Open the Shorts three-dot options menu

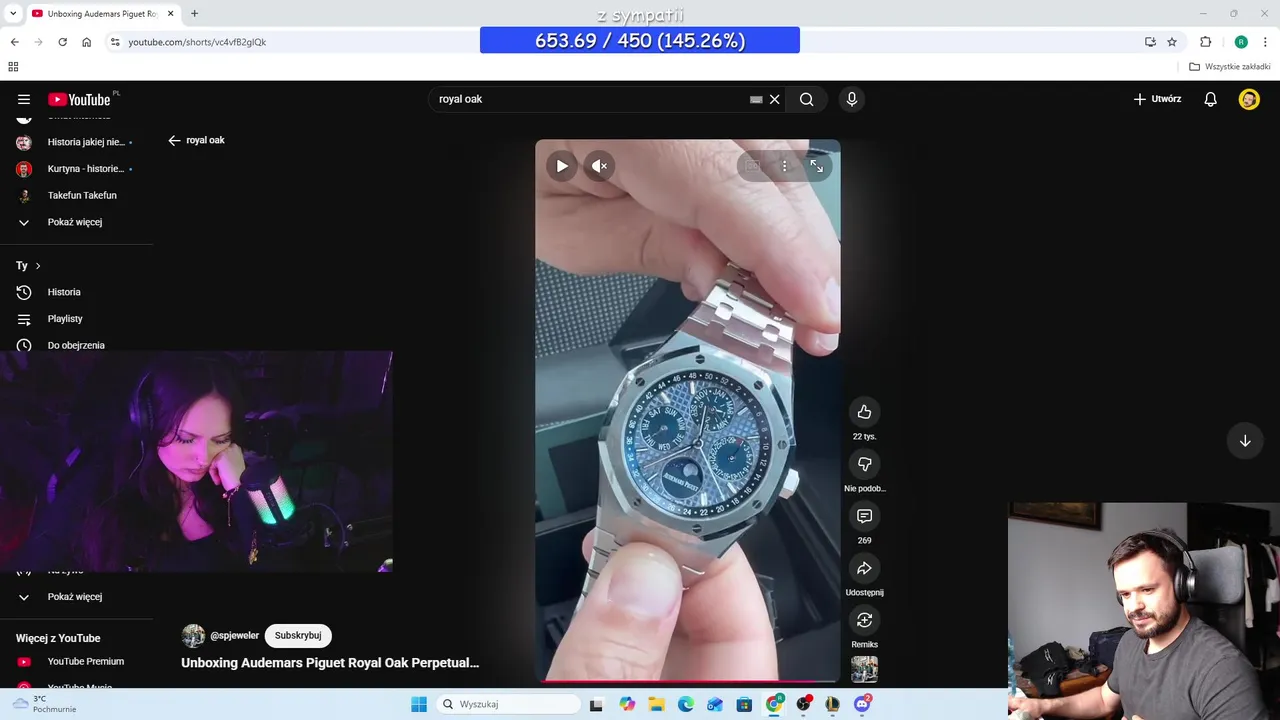pyautogui.click(x=785, y=166)
